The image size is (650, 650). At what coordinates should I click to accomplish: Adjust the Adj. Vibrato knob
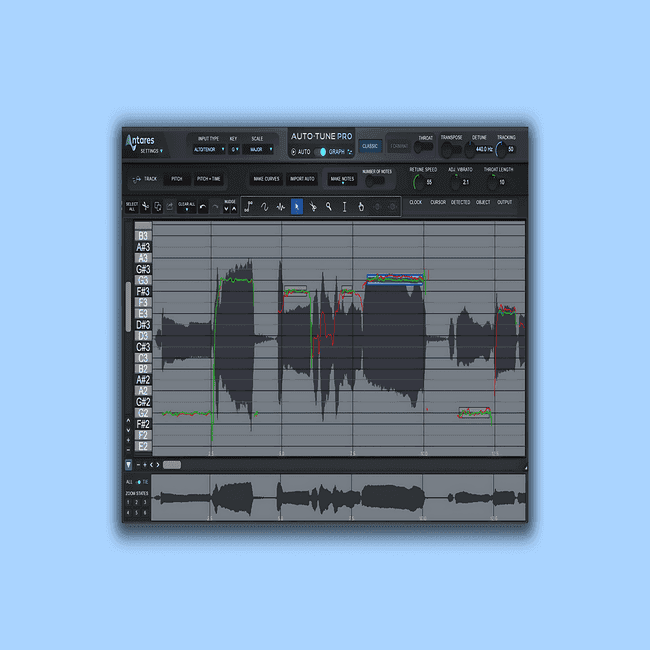[x=455, y=182]
